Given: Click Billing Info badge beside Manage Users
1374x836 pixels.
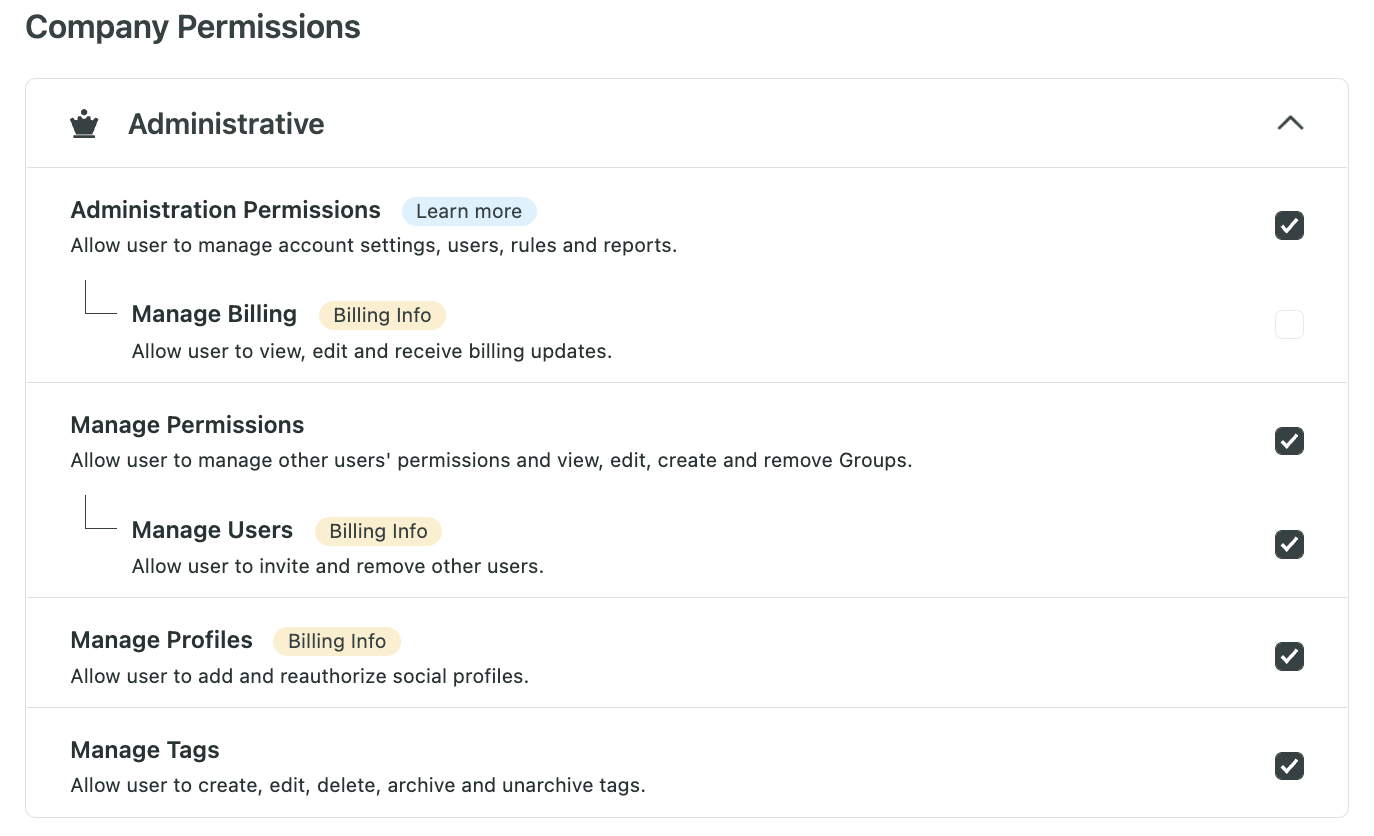Looking at the screenshot, I should (x=378, y=531).
